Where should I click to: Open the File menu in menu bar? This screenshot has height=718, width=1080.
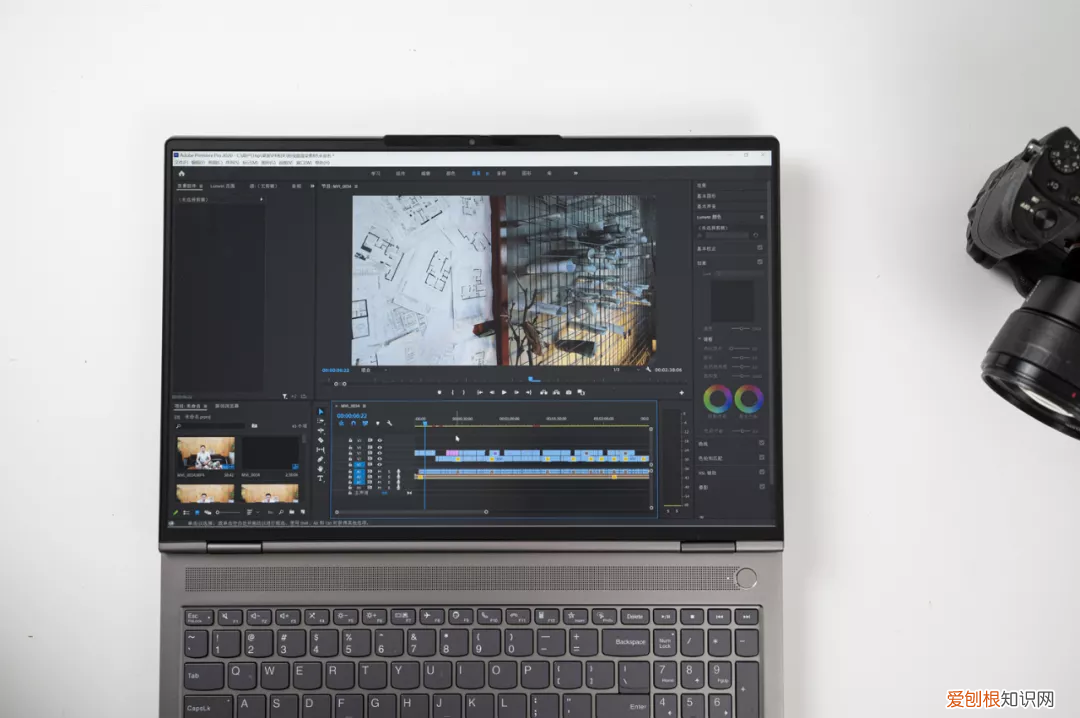[182, 162]
